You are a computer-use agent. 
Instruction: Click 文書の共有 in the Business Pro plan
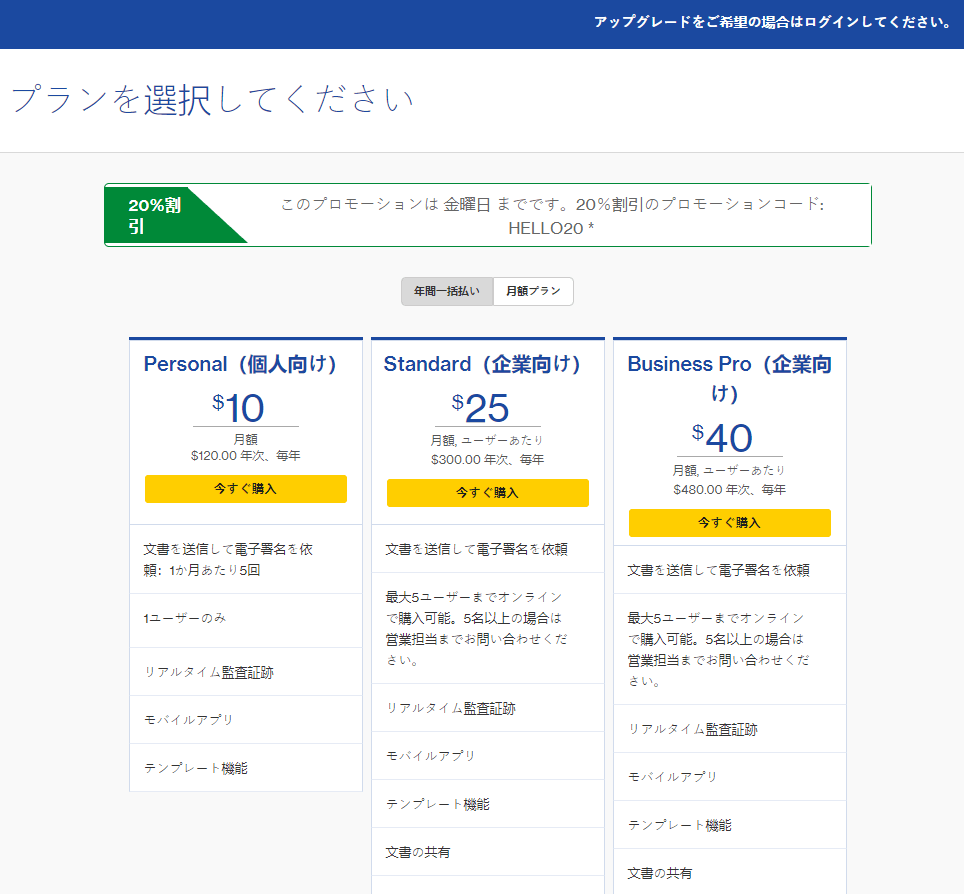[x=660, y=874]
